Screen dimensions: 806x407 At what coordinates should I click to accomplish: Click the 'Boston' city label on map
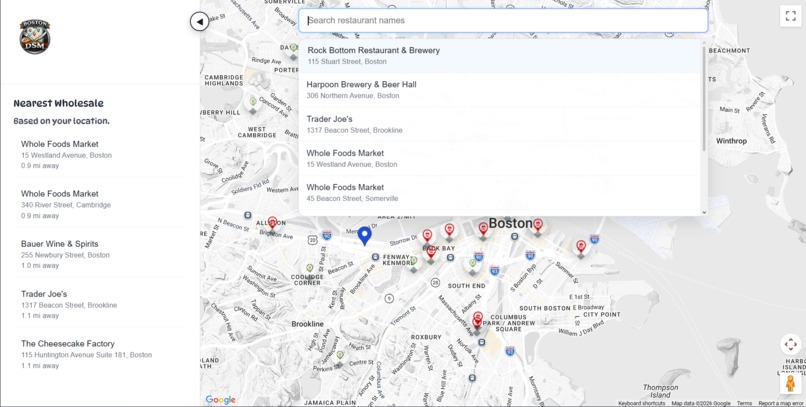coord(510,223)
